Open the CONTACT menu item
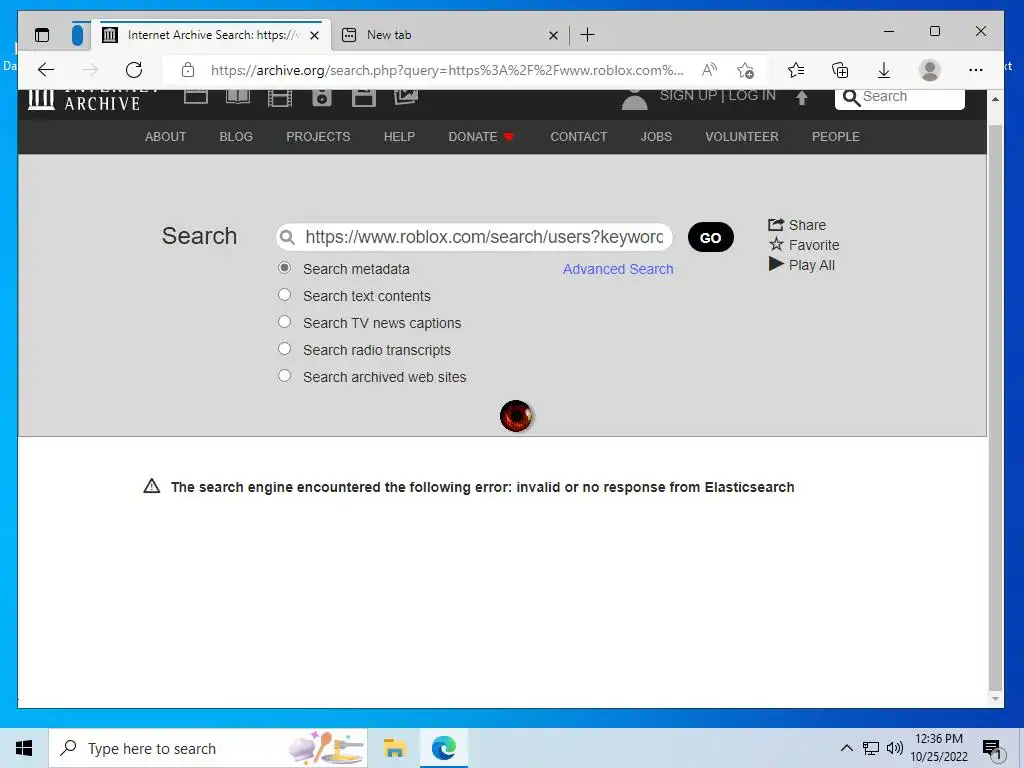This screenshot has width=1024, height=768. tap(579, 136)
